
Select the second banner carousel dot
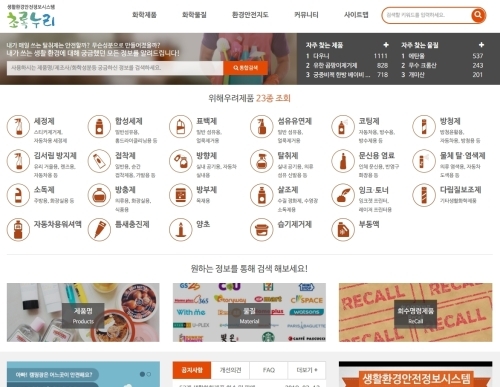[x=149, y=374]
